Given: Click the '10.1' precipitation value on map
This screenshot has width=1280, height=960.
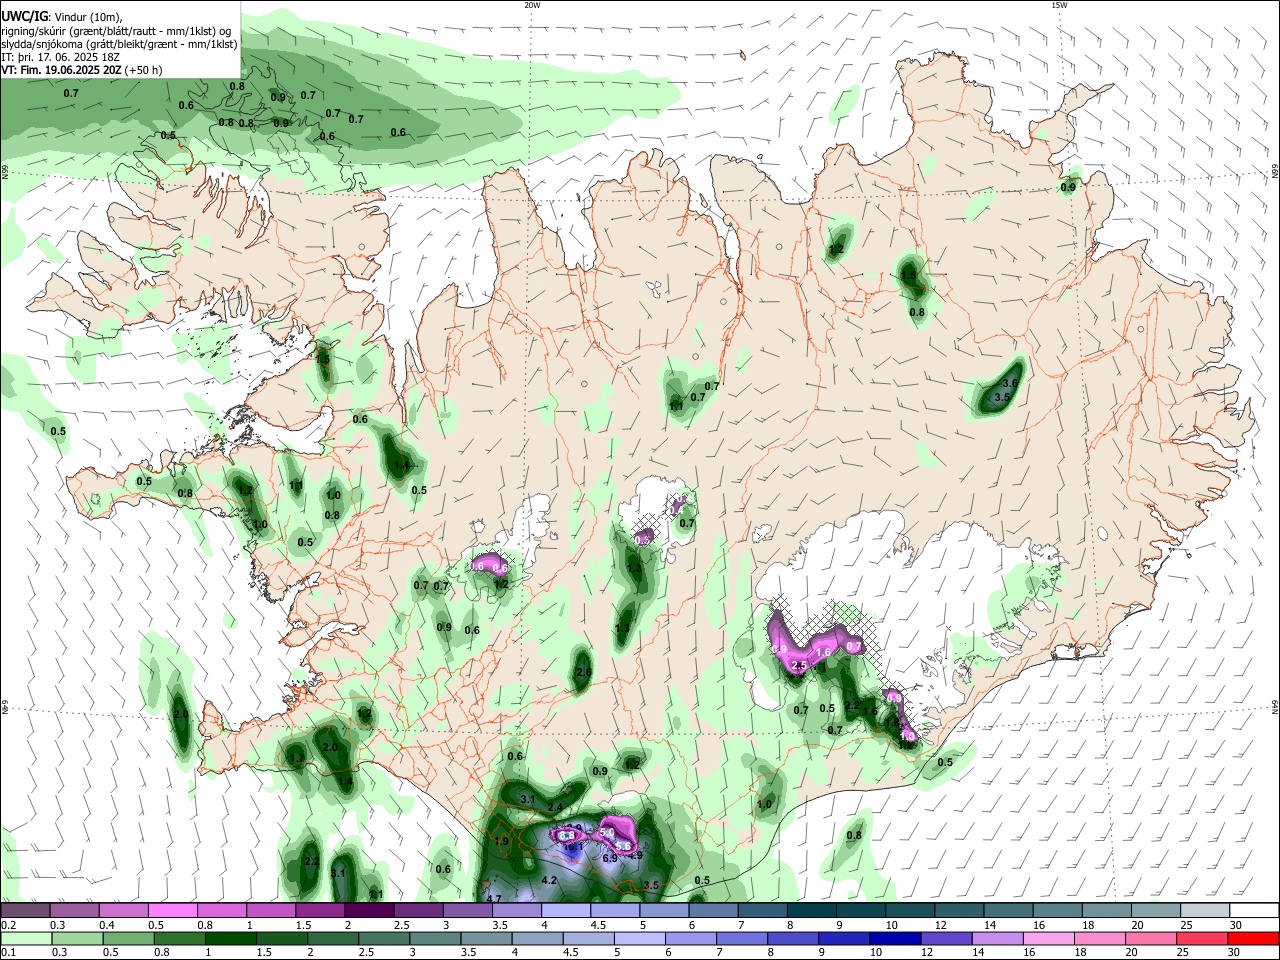Looking at the screenshot, I should (x=573, y=846).
